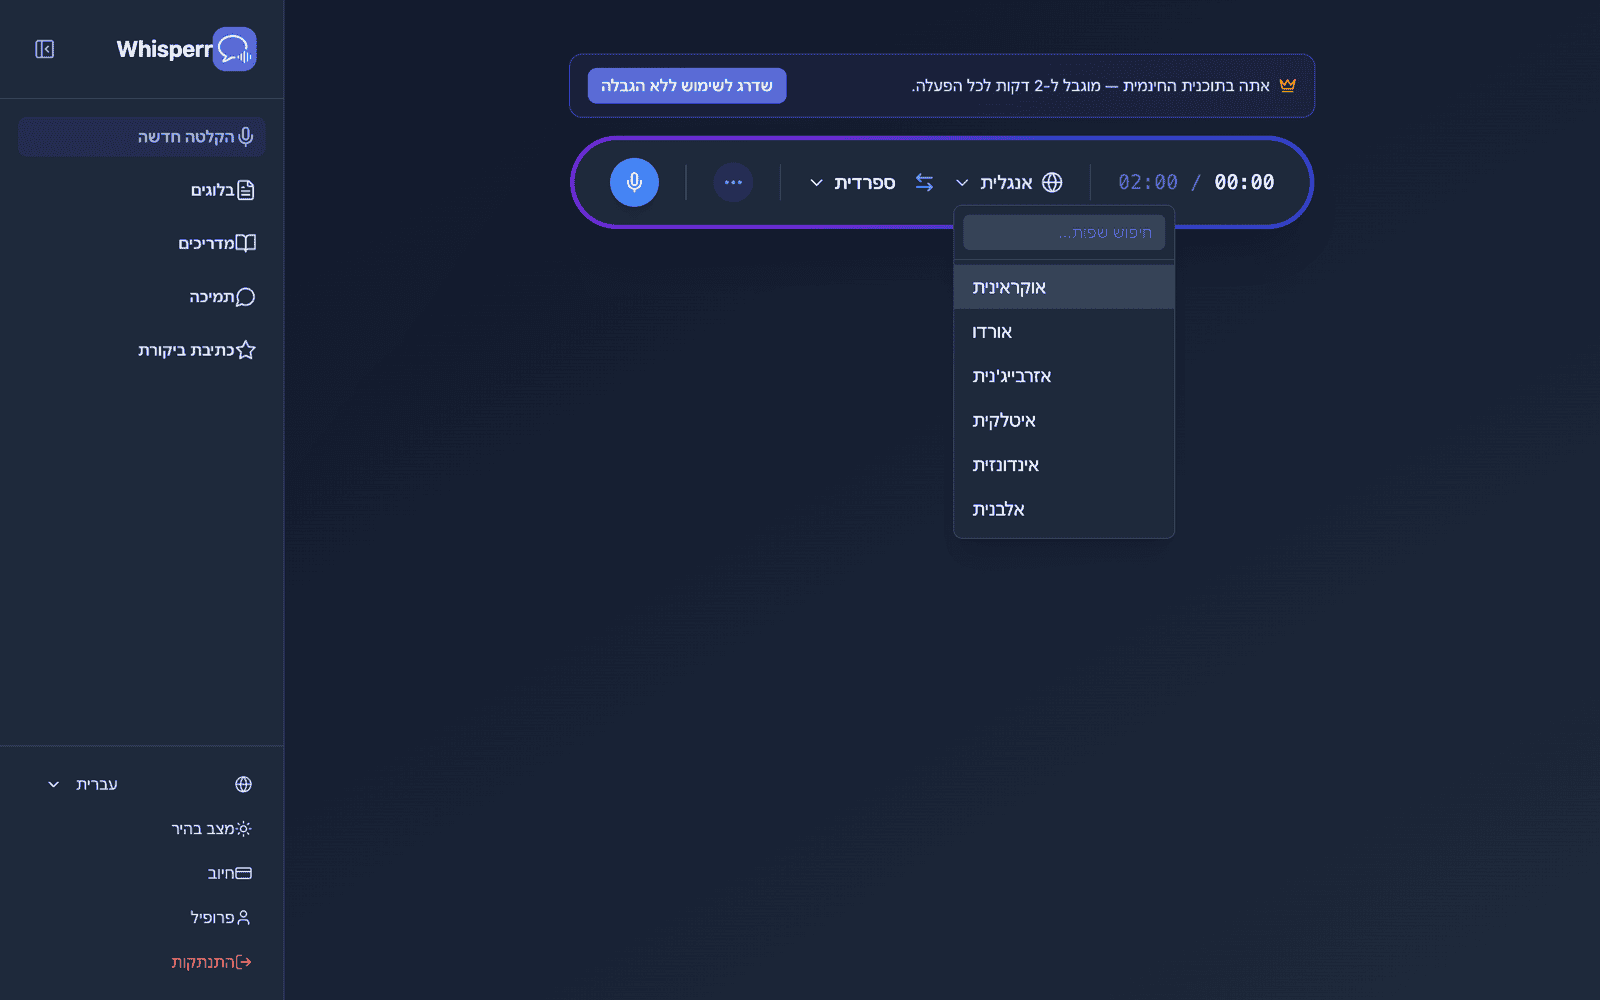Open הקלטה חדשה in the sidebar

coord(142,137)
